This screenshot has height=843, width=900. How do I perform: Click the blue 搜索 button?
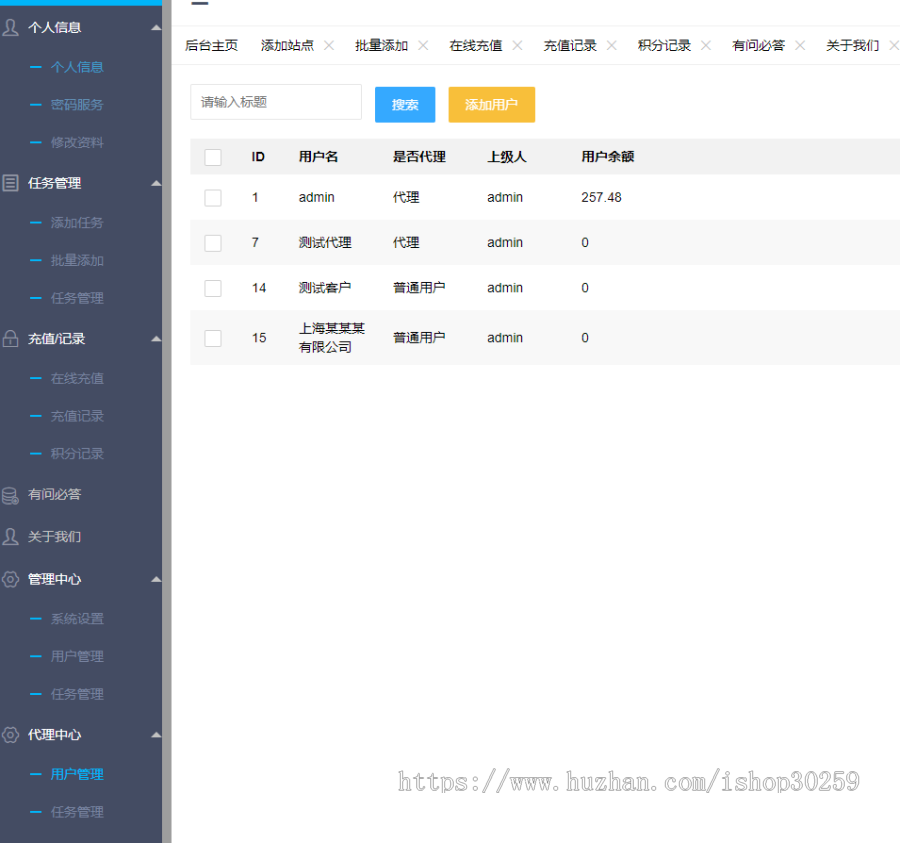[405, 104]
